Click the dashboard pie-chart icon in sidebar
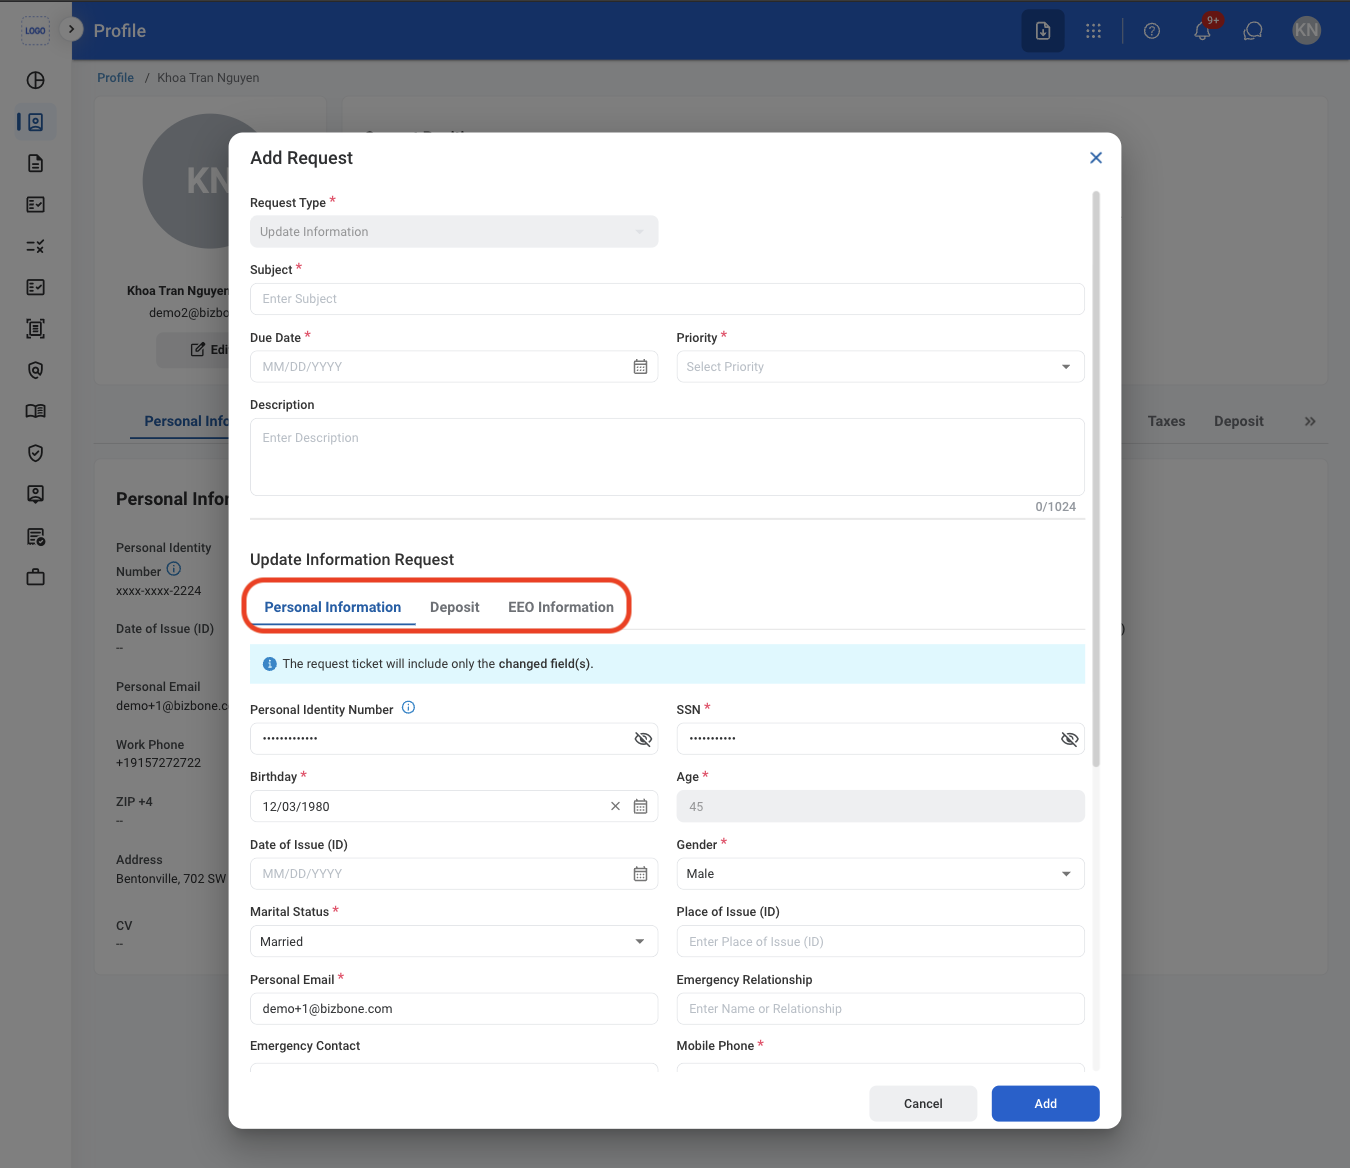This screenshot has width=1350, height=1168. point(36,80)
